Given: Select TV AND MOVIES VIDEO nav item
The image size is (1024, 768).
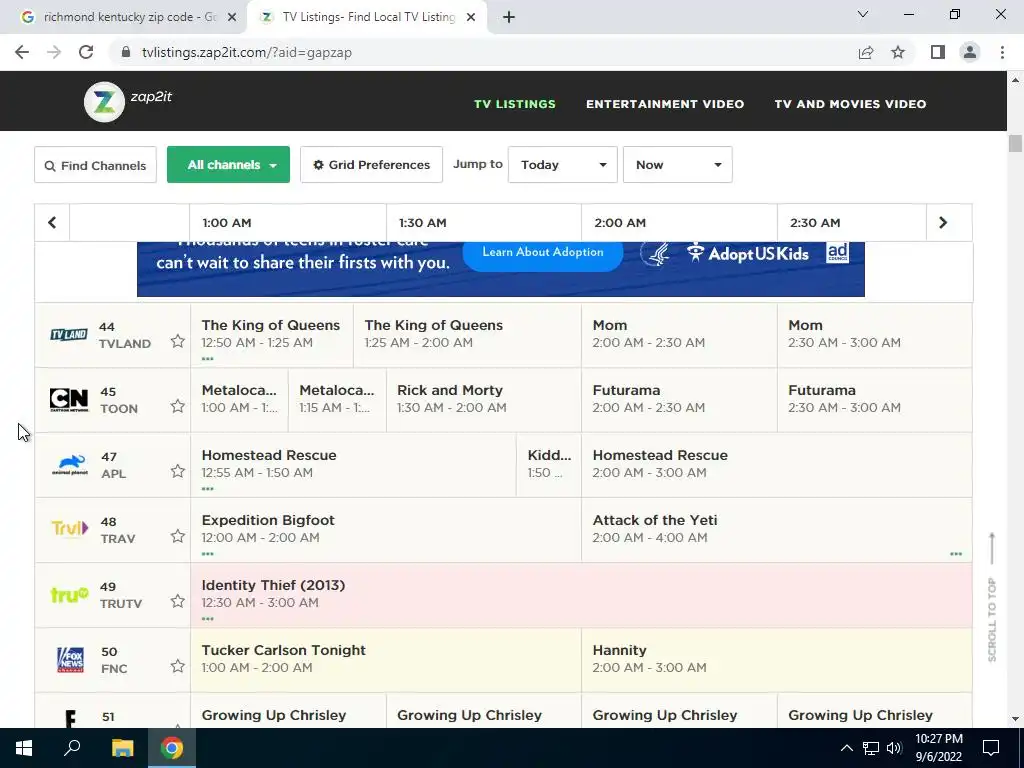Looking at the screenshot, I should tap(850, 104).
